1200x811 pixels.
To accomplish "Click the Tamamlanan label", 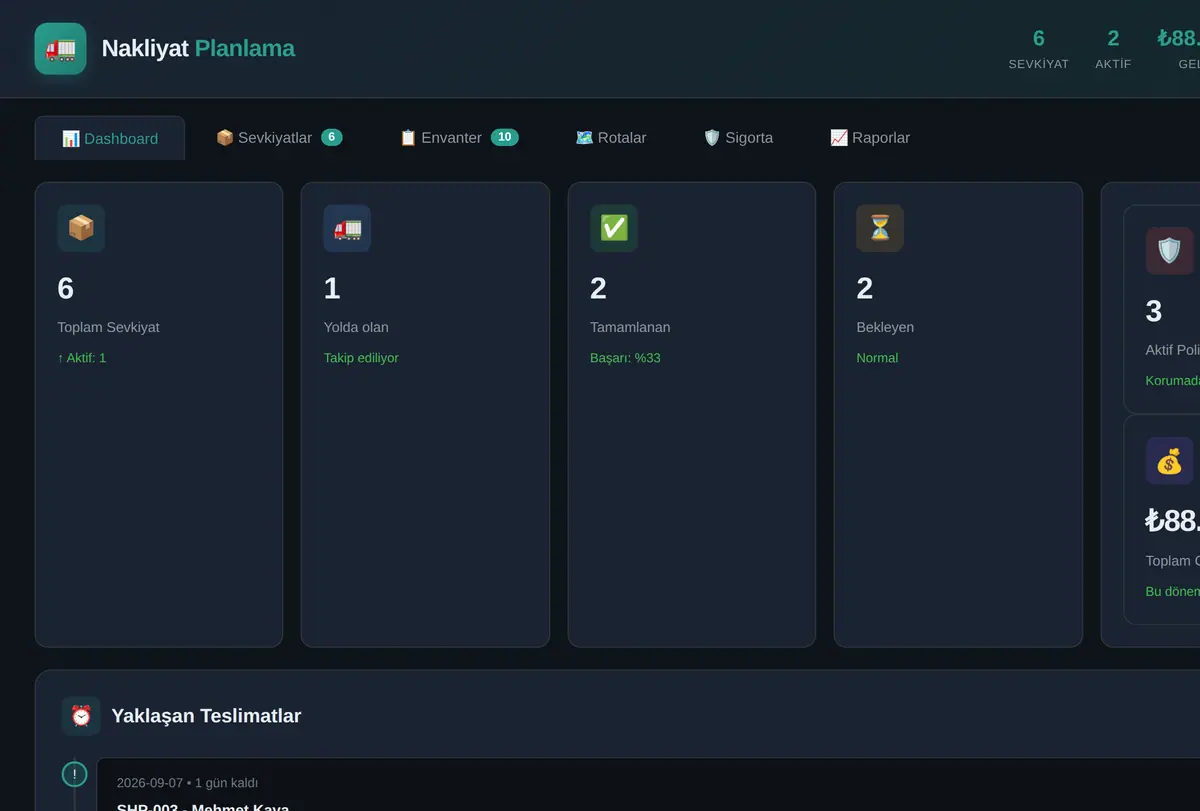I will [x=630, y=327].
